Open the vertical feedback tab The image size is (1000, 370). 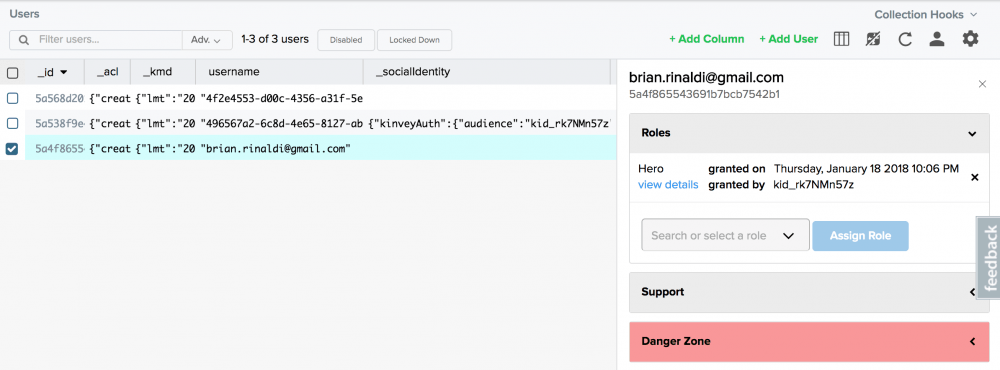989,258
